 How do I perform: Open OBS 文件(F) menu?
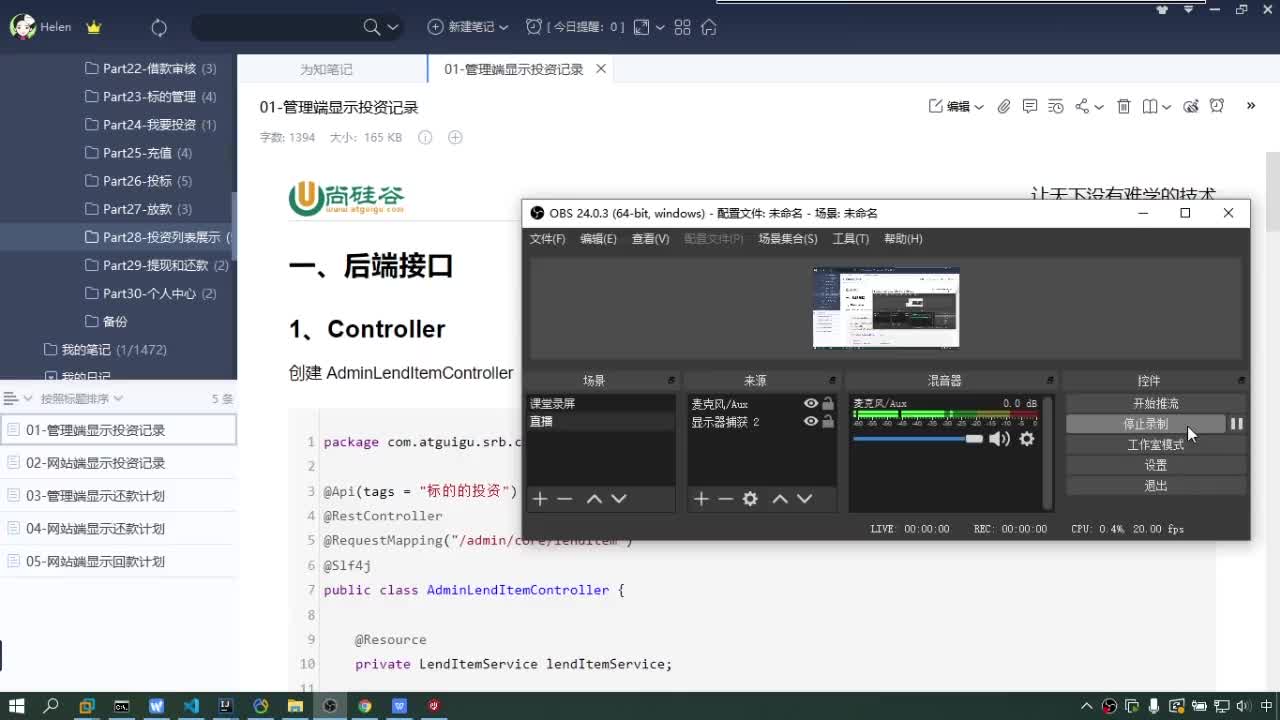pos(547,239)
